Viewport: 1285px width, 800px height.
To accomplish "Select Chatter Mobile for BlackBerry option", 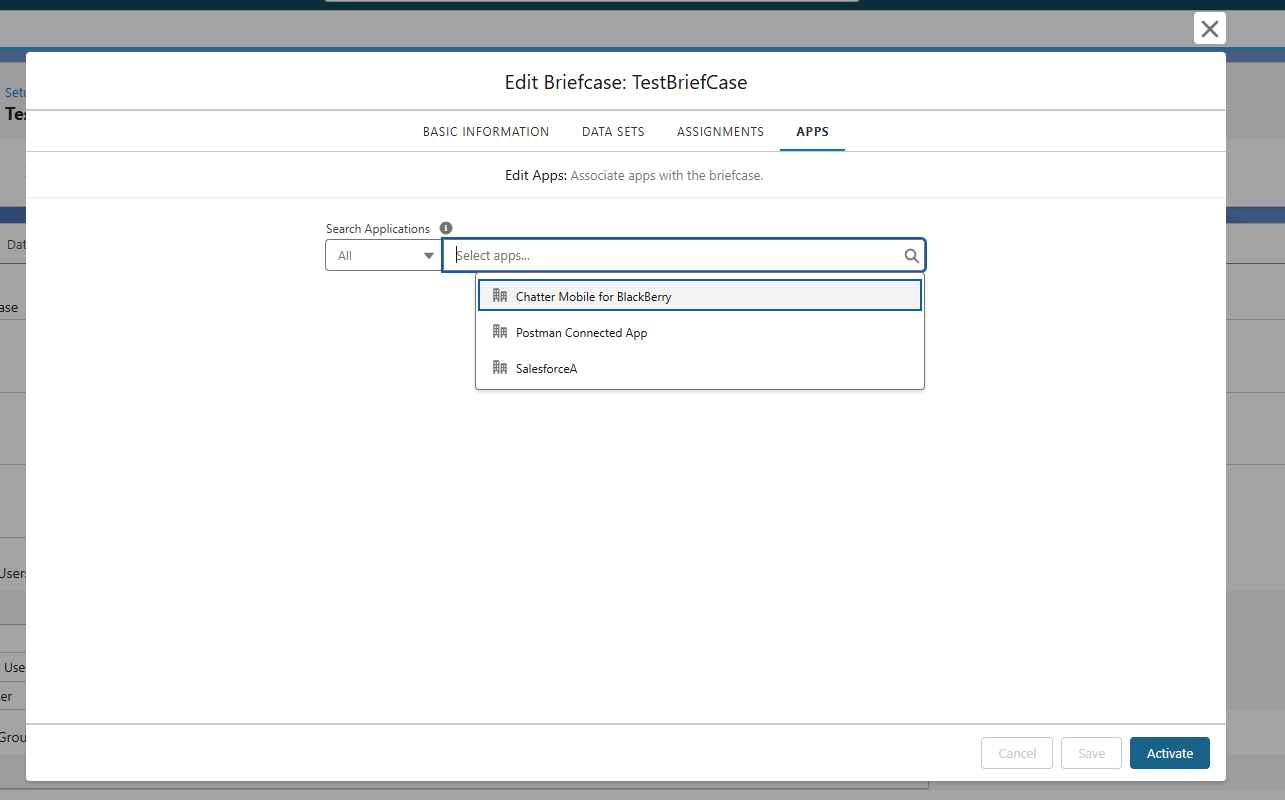I will pyautogui.click(x=594, y=297).
